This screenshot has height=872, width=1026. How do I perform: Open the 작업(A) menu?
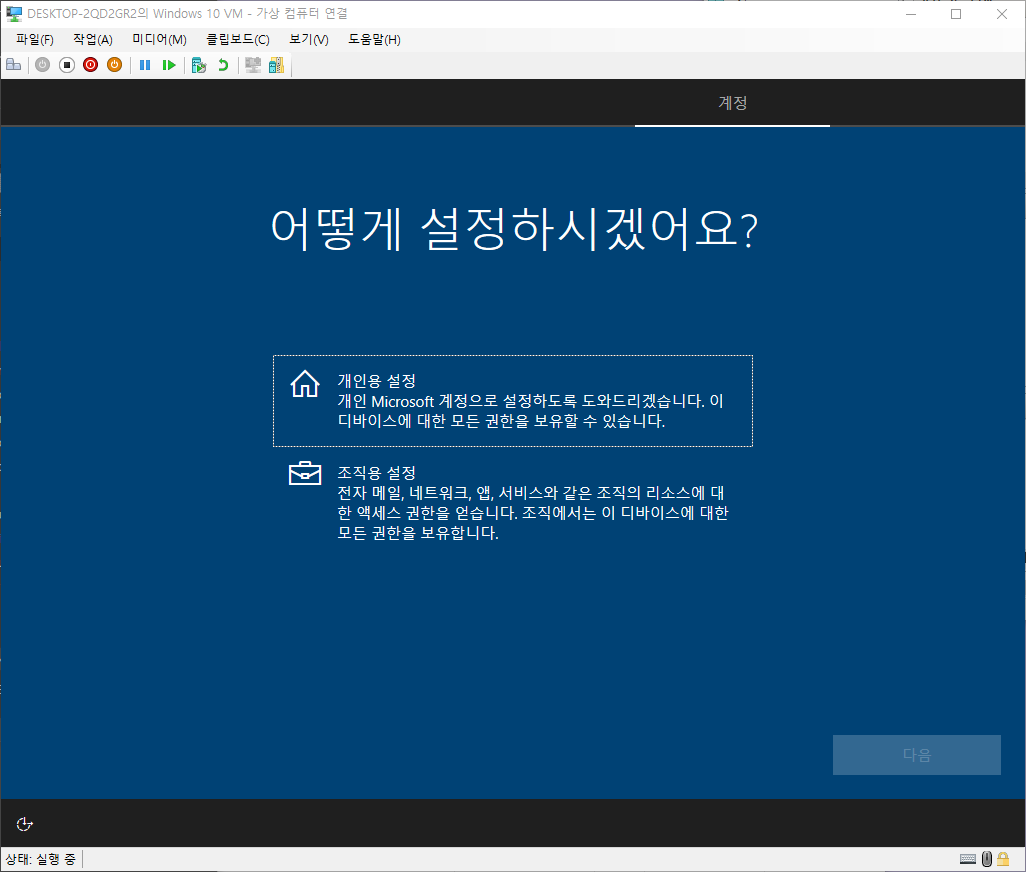coord(93,39)
